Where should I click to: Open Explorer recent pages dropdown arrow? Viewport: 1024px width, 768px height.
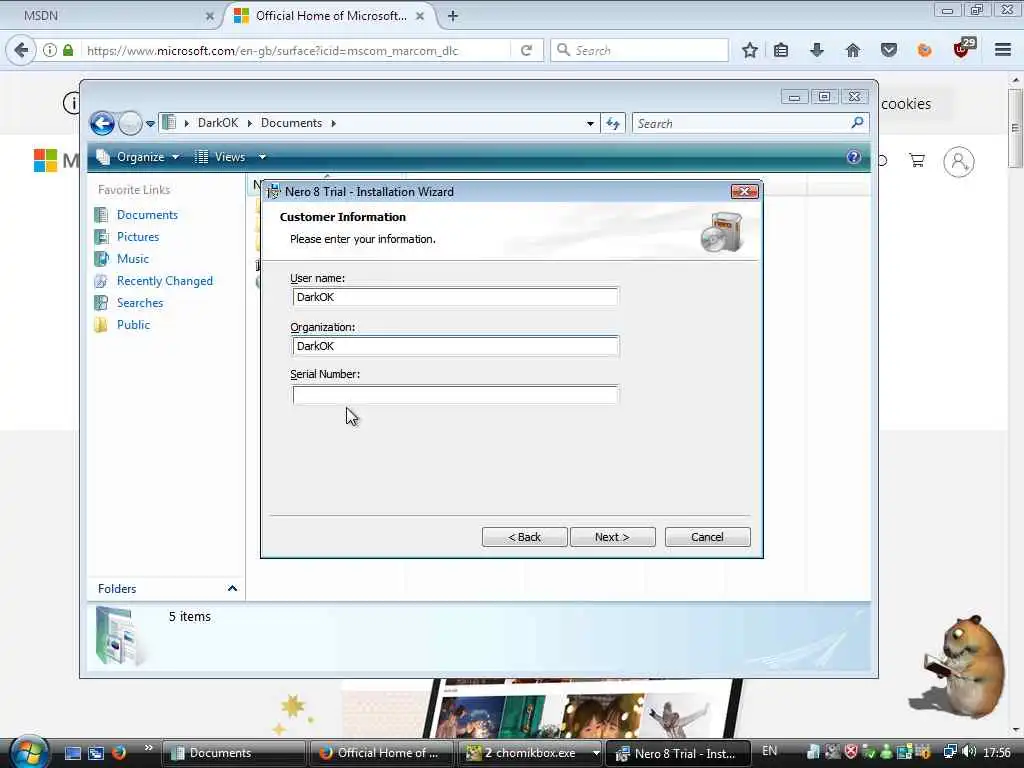tap(150, 123)
